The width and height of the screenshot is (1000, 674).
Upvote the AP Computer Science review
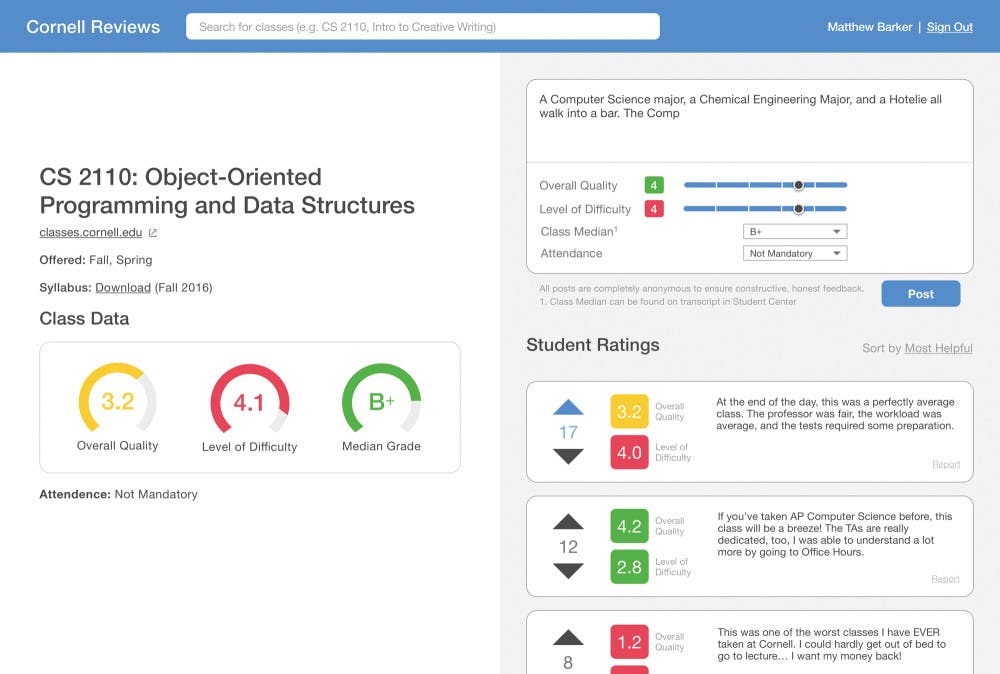[x=568, y=522]
